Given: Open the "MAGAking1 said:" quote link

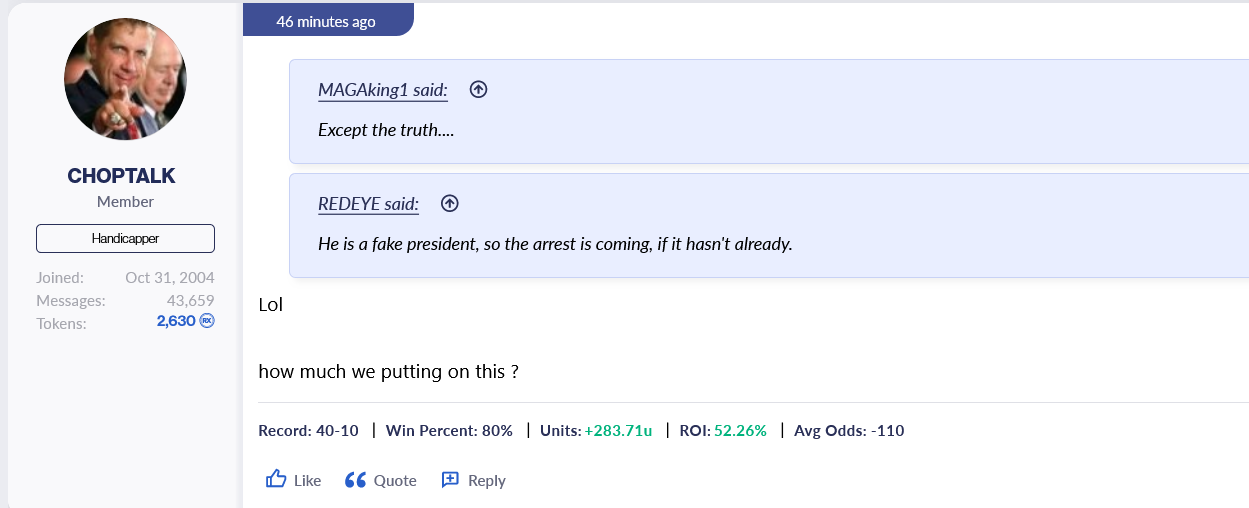Looking at the screenshot, I should [383, 90].
